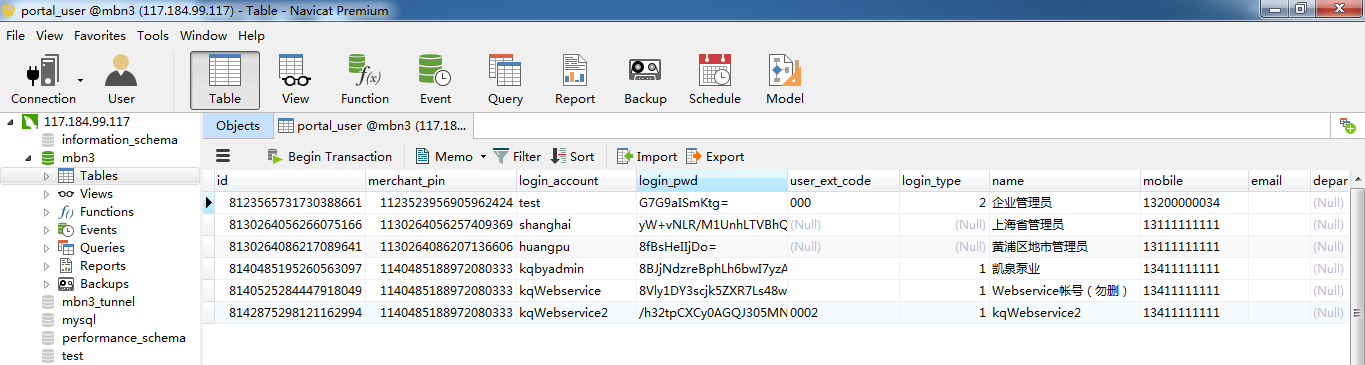Click the Export button
The image size is (1365, 365).
click(715, 157)
